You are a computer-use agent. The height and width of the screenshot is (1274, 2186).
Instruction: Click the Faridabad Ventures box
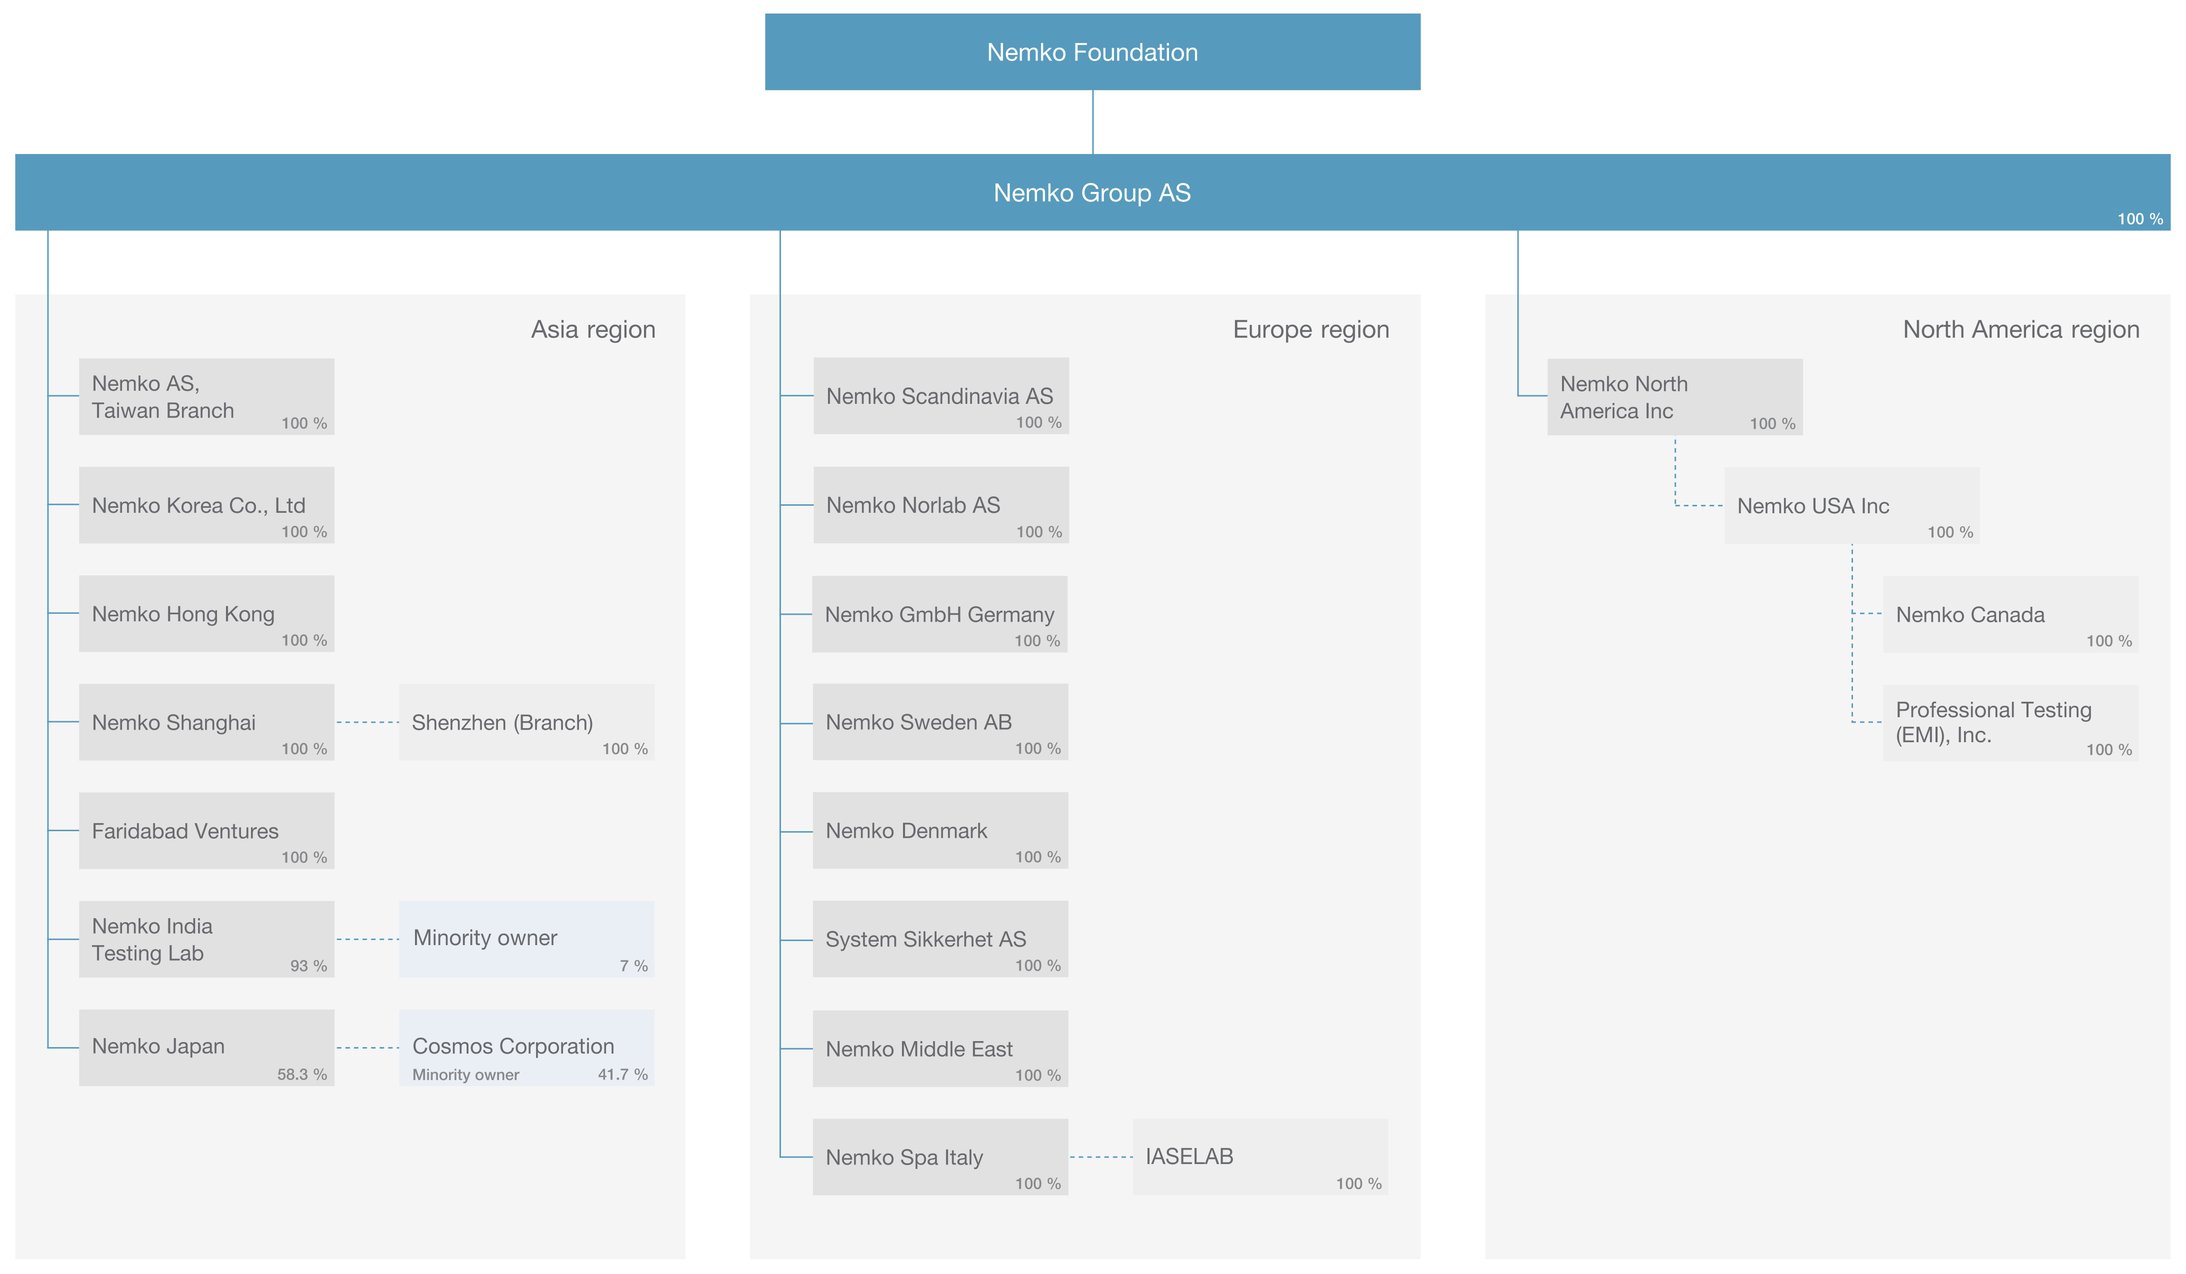click(x=206, y=831)
